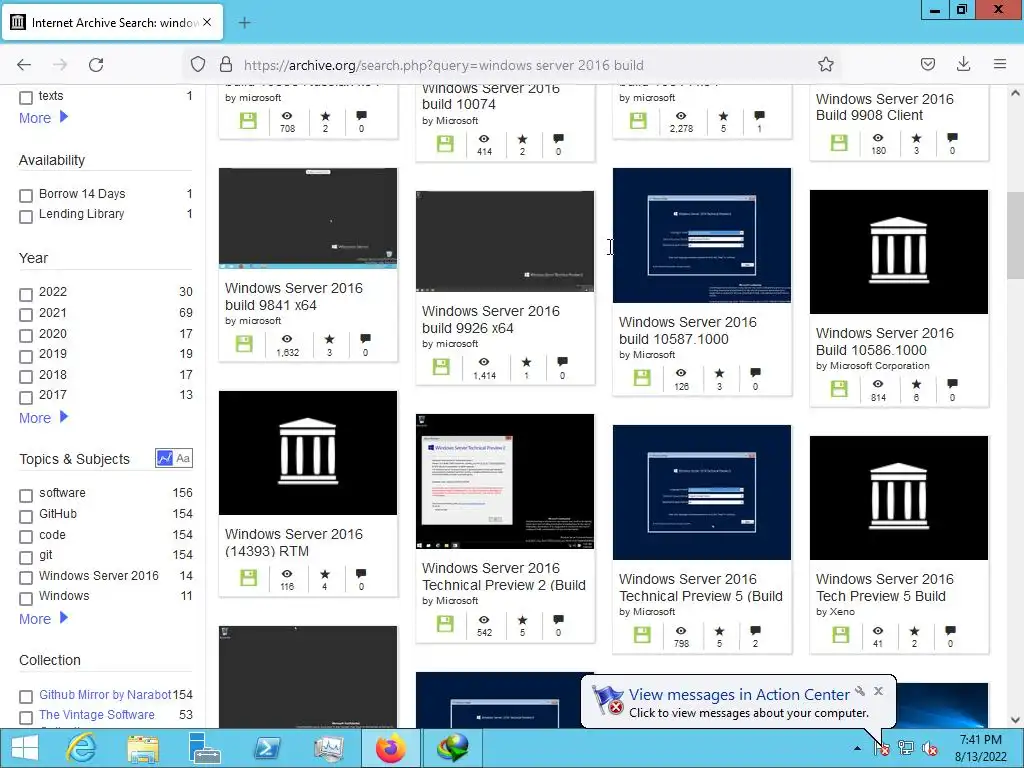Click the padlock site info icon
This screenshot has width=1024, height=768.
[226, 65]
